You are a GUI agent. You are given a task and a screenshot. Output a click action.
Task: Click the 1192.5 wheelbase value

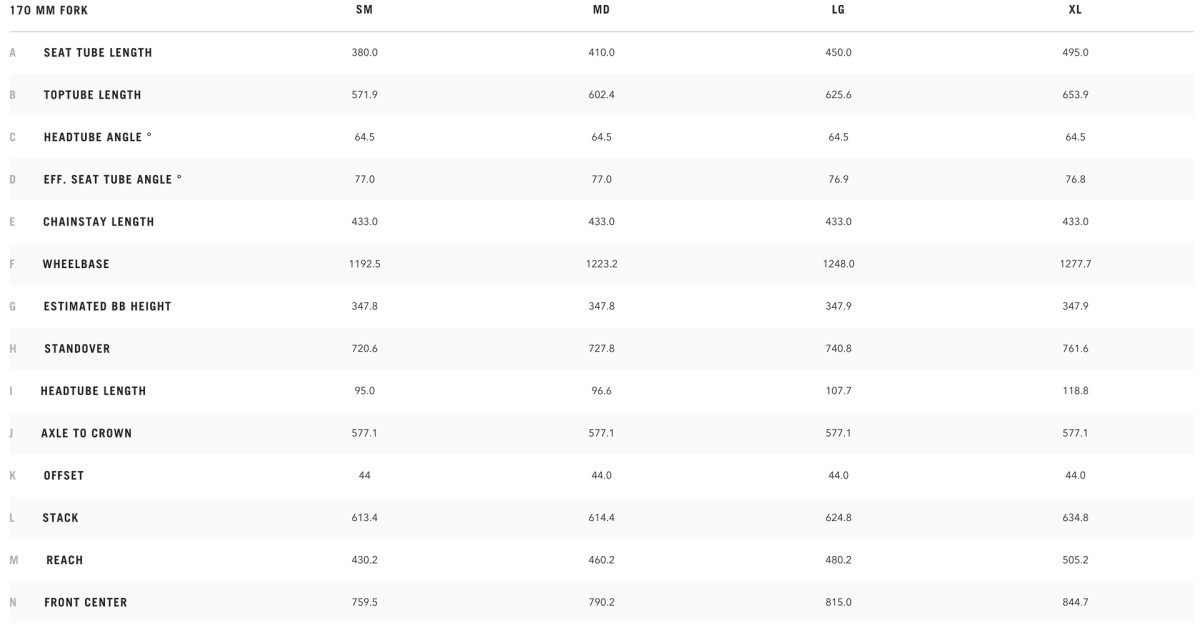tap(364, 264)
